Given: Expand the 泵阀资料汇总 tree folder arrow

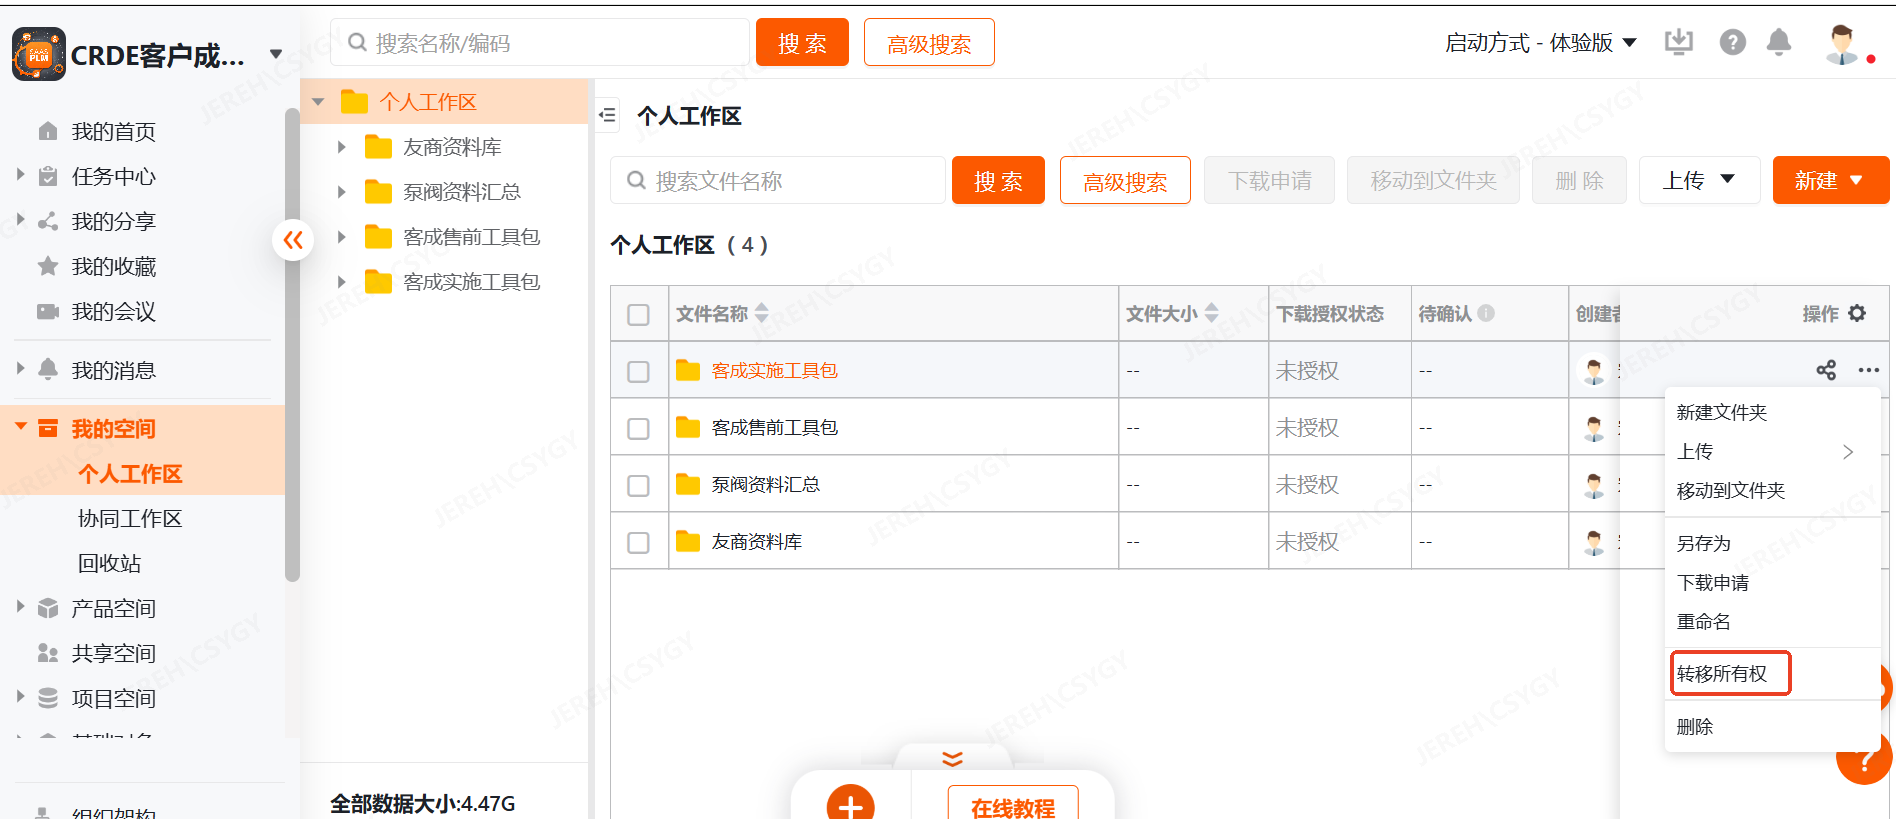Looking at the screenshot, I should [x=342, y=192].
